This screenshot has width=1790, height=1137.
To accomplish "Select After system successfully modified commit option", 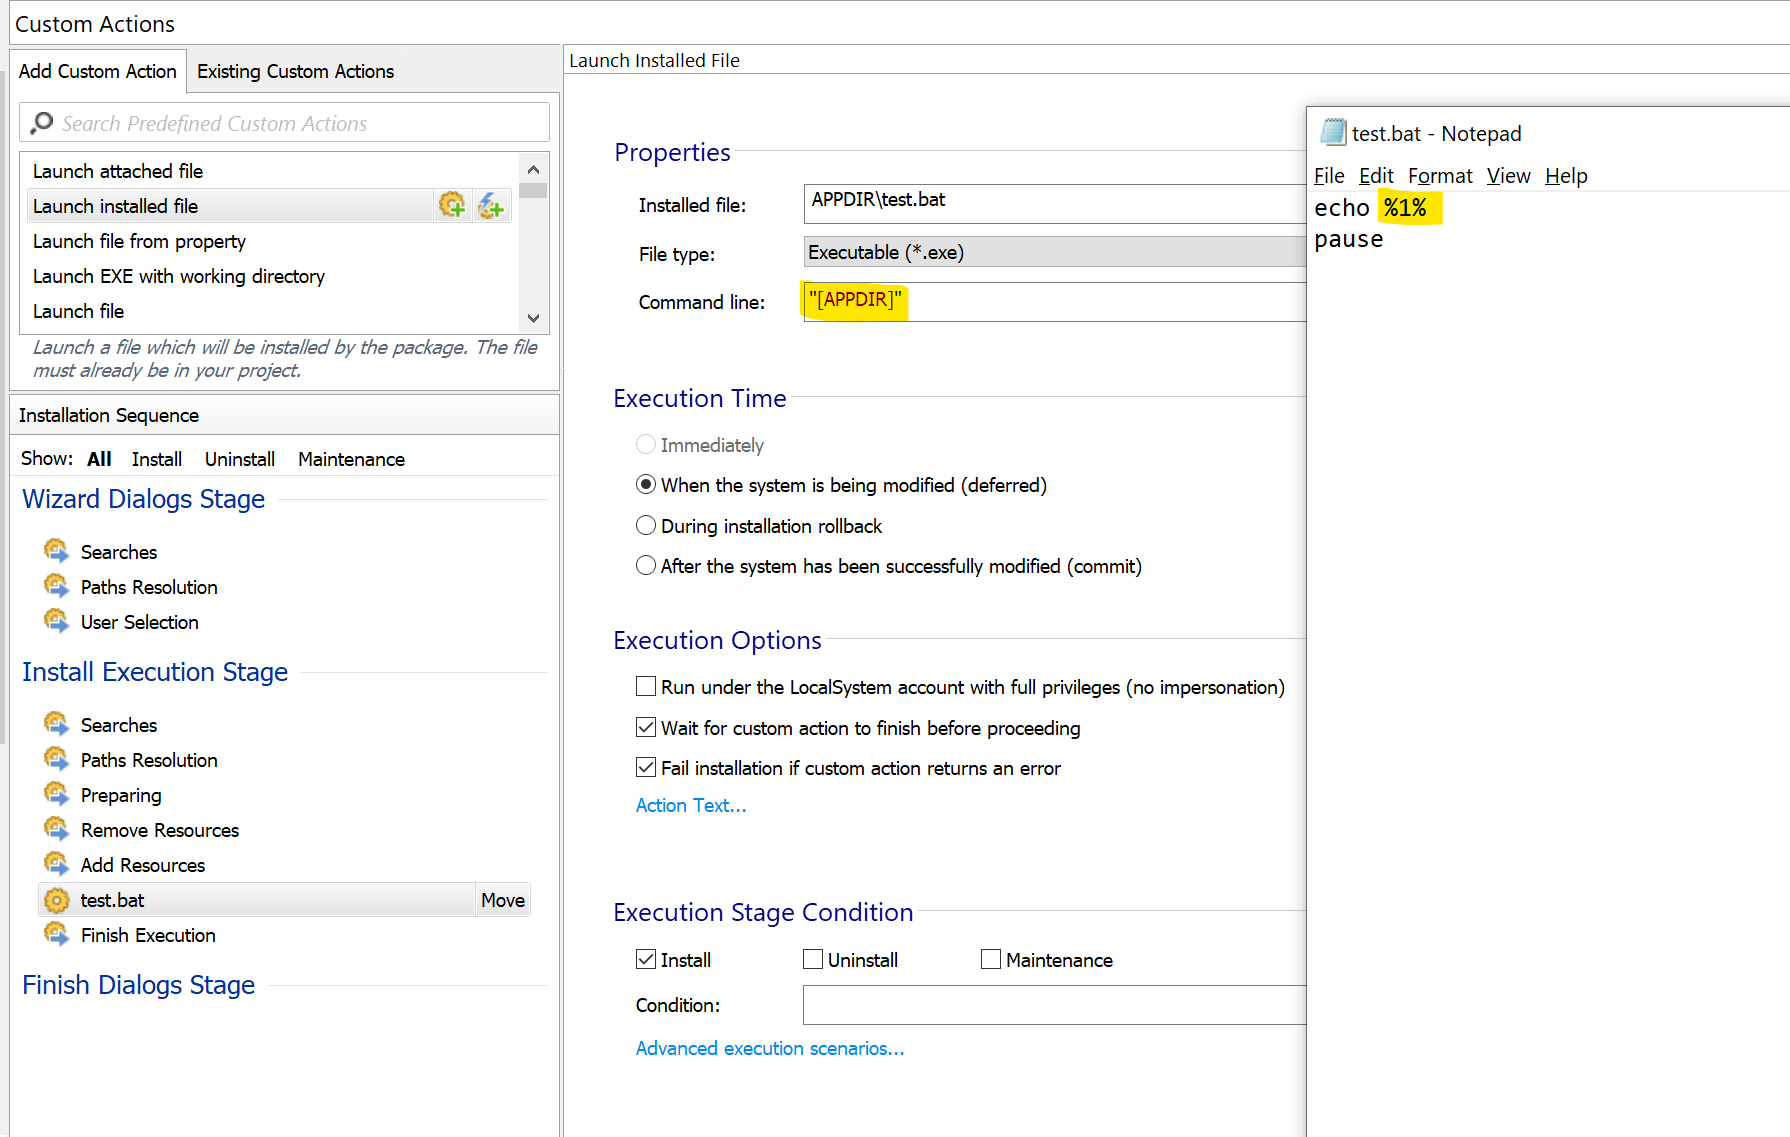I will pyautogui.click(x=646, y=565).
